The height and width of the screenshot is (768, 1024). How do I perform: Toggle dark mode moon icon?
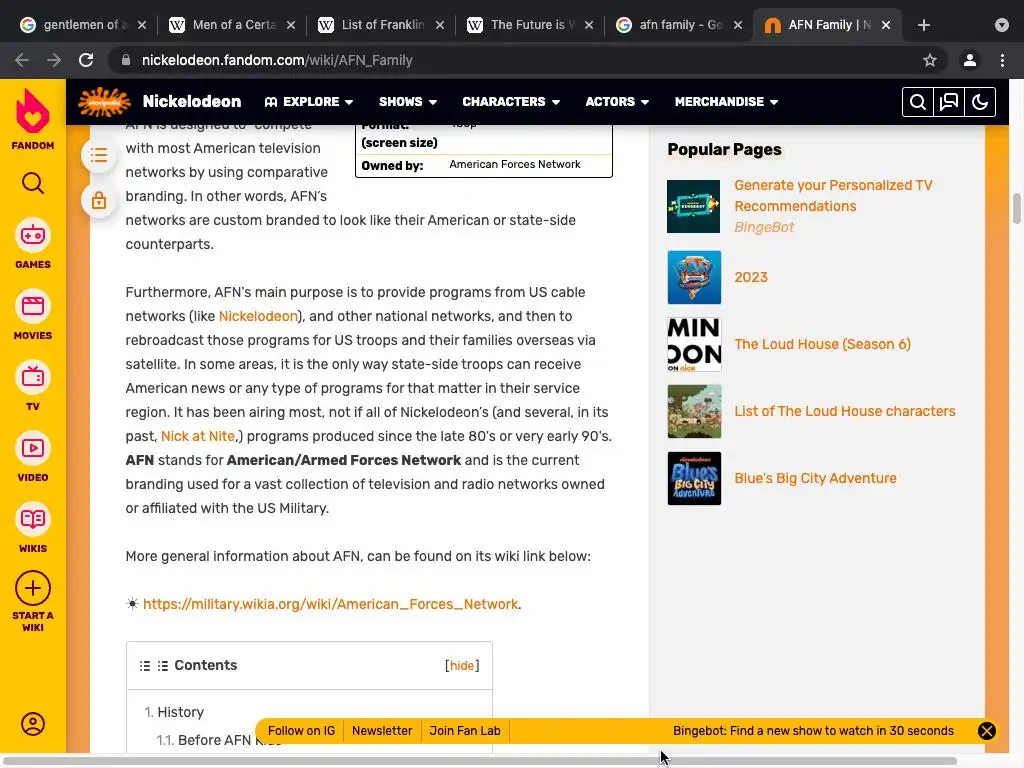click(980, 102)
